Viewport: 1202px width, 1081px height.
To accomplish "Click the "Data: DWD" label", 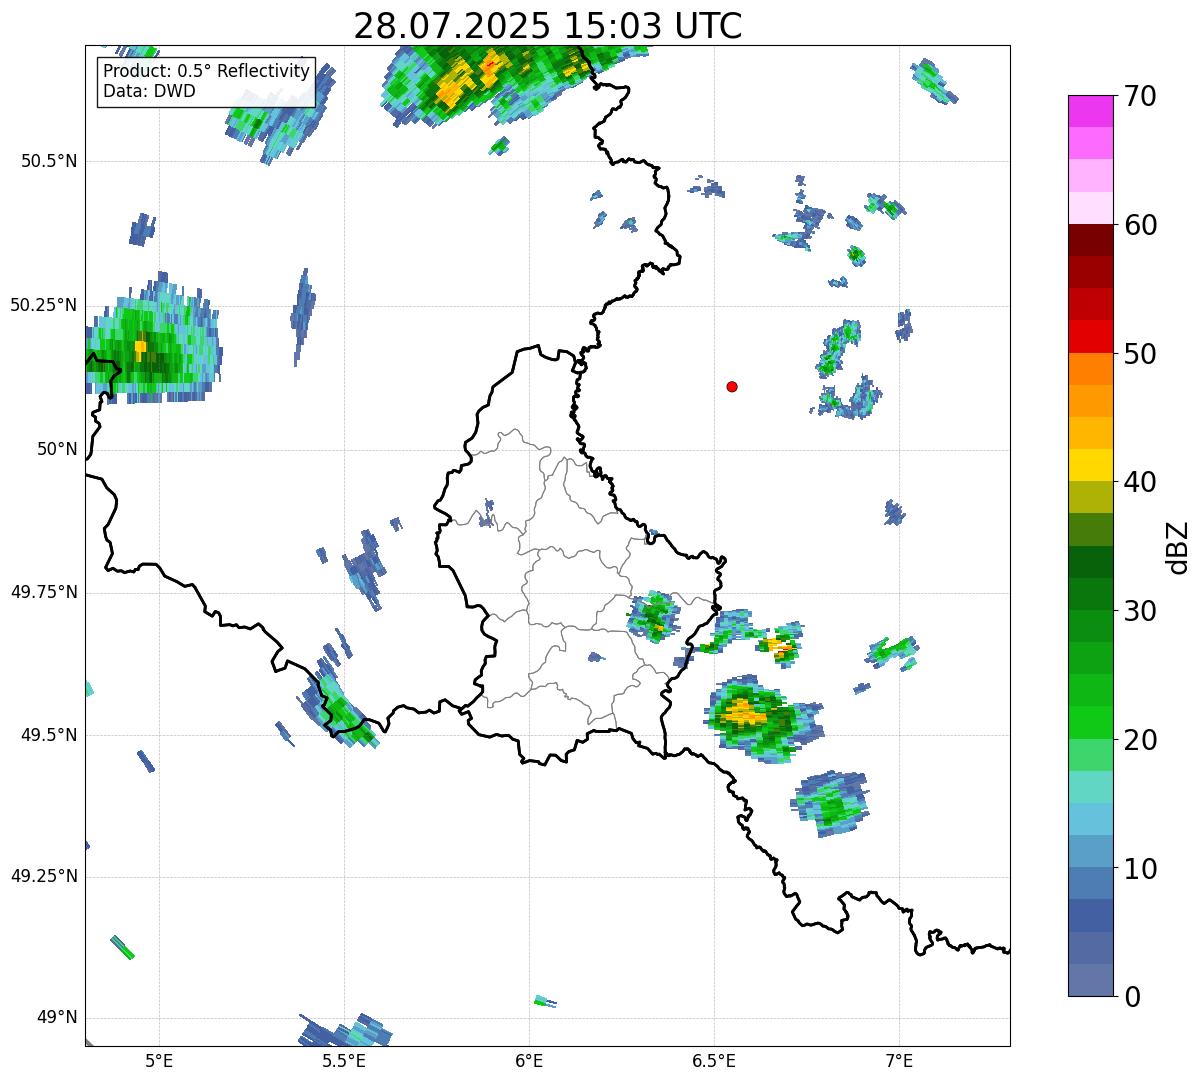I will 149,91.
